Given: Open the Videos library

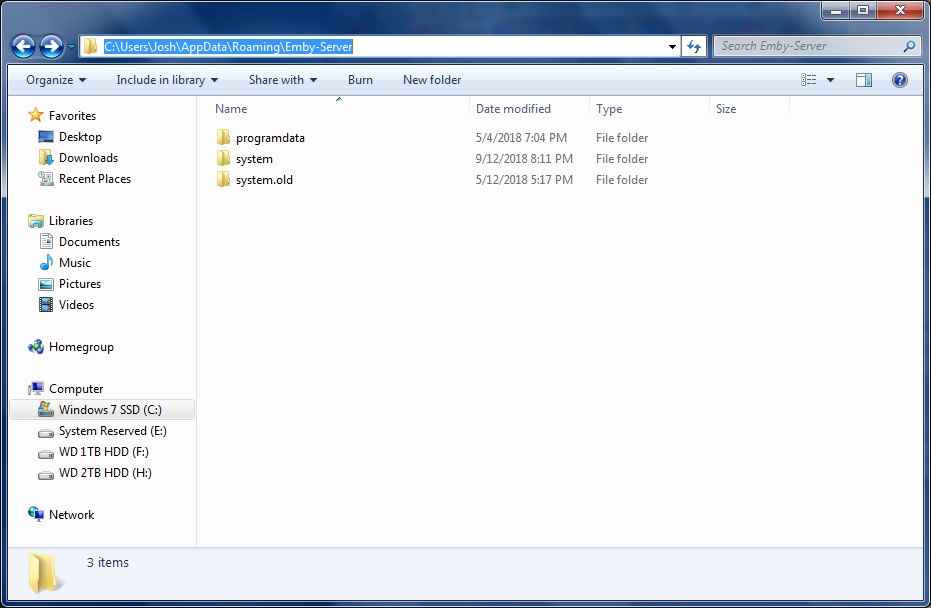Looking at the screenshot, I should (76, 305).
